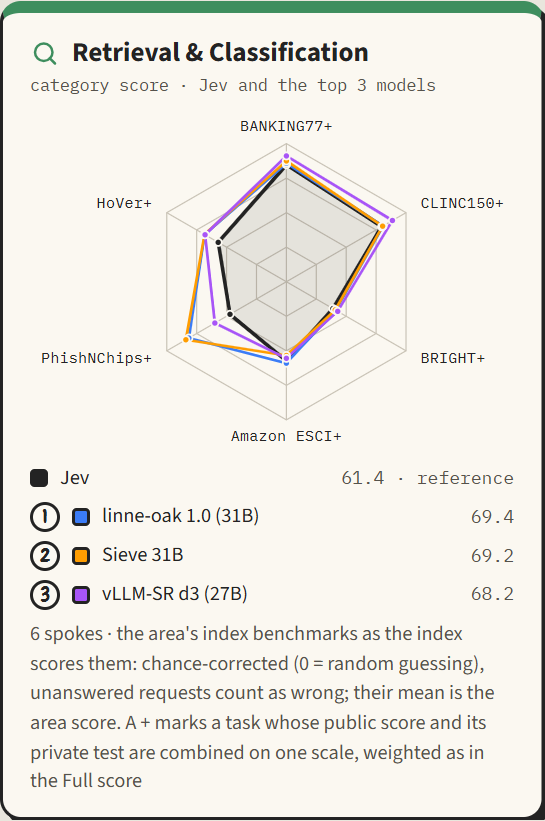The height and width of the screenshot is (821, 545).
Task: Click the Retrieval & Classification heading
Action: click(x=220, y=53)
